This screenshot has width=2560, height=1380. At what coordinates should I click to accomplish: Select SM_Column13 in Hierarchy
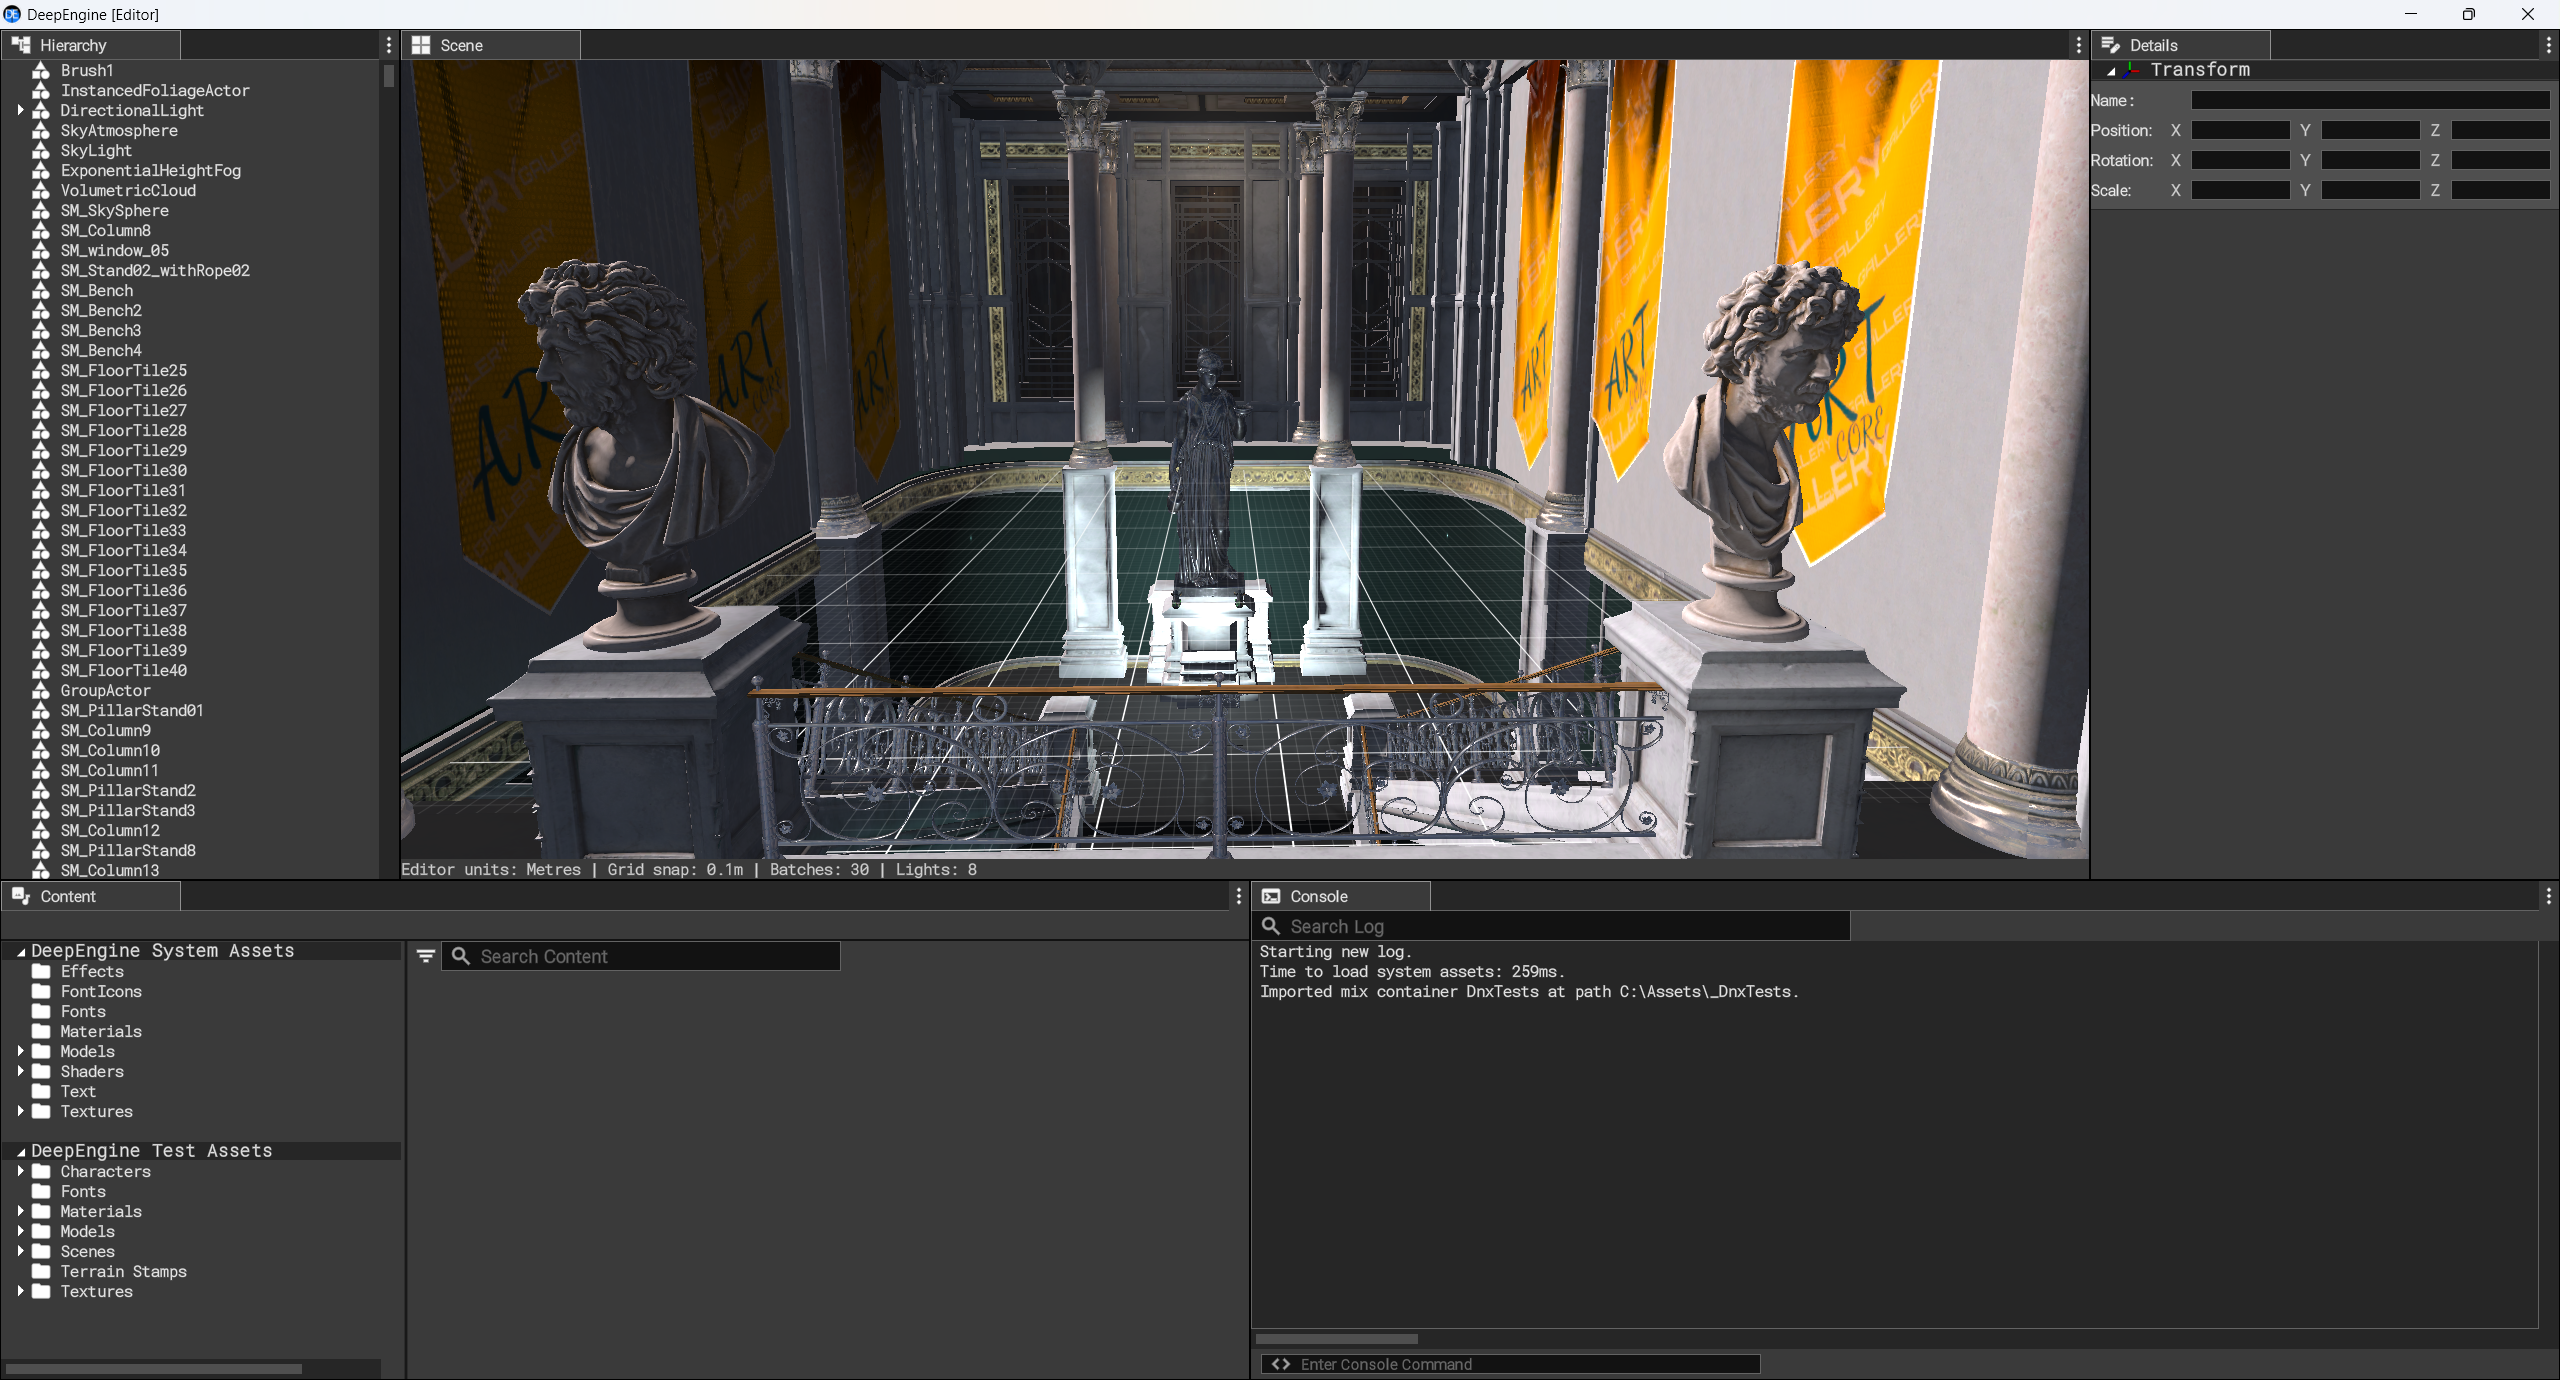(x=110, y=870)
